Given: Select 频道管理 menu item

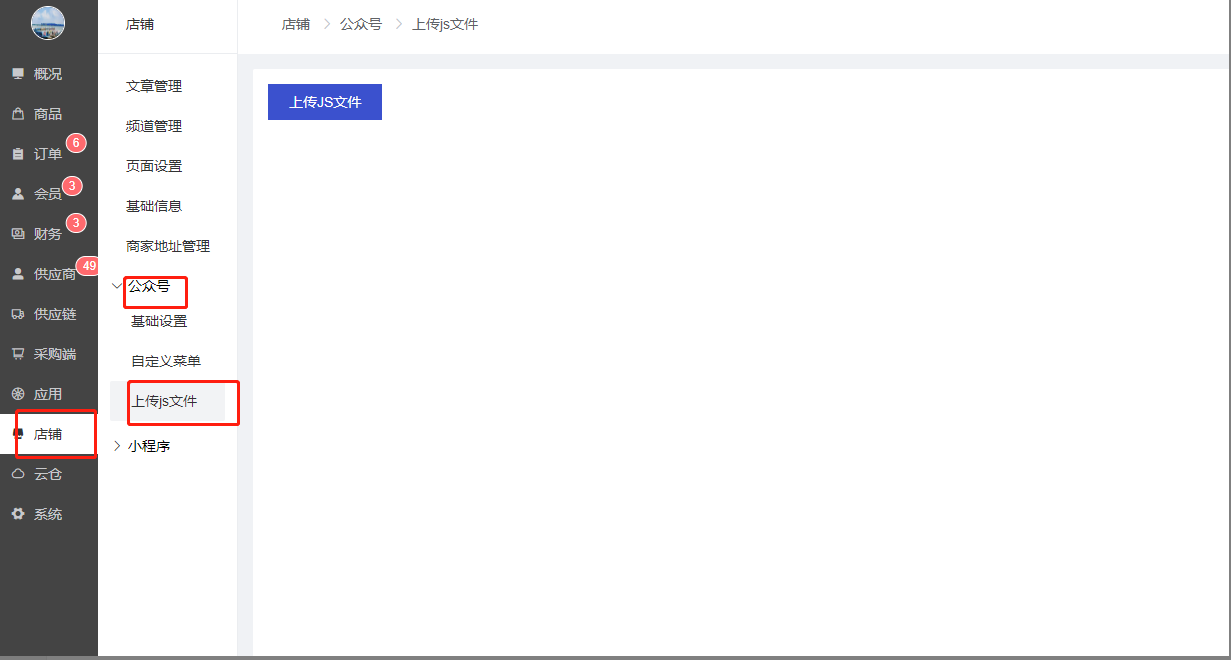Looking at the screenshot, I should pos(154,127).
